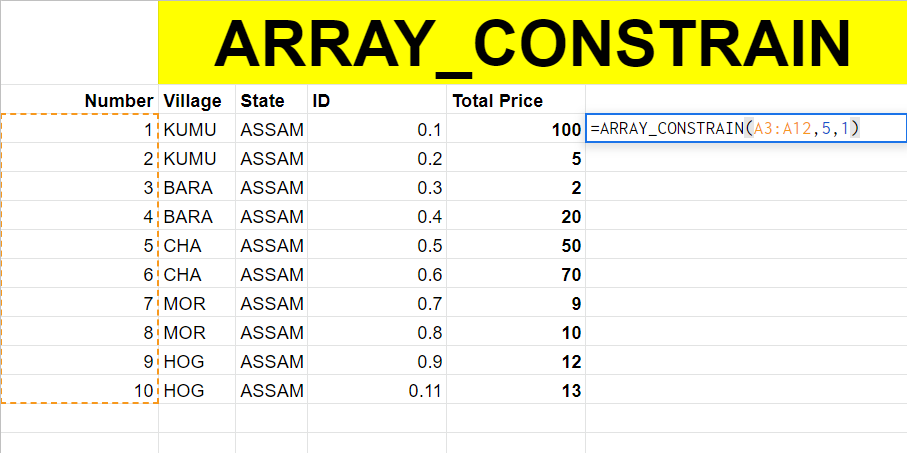
Task: Select Number column cell with value 3
Action: pyautogui.click(x=79, y=186)
